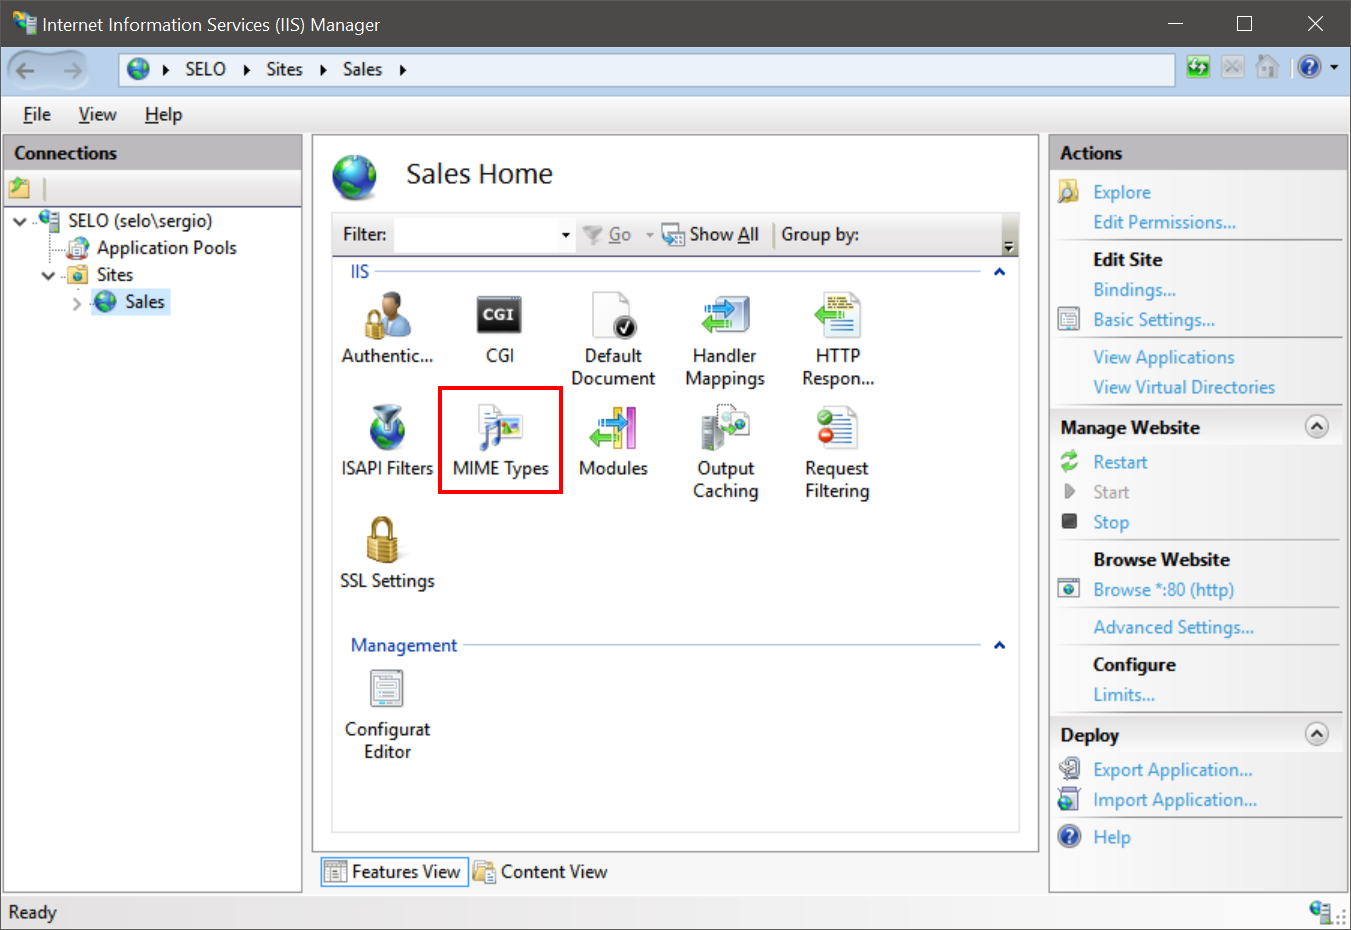Collapse the Sites tree node
Screen dimensions: 1351x930
(48, 275)
